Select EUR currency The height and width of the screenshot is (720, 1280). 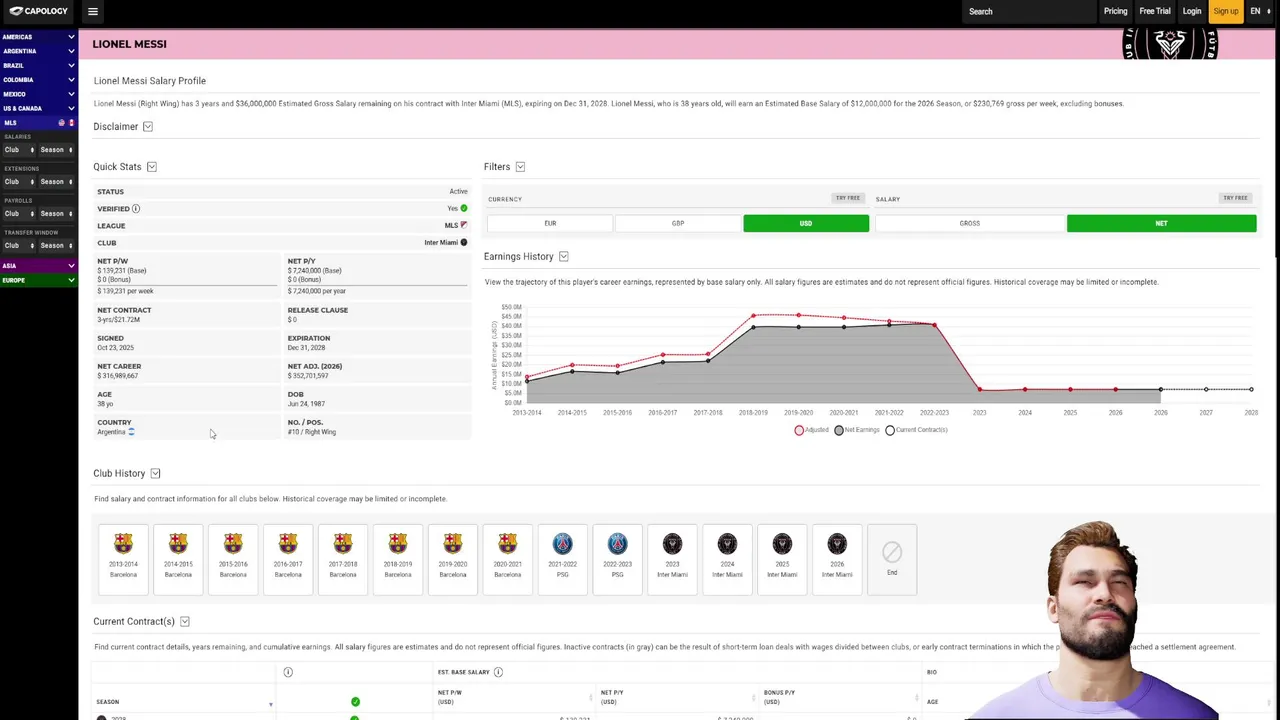click(550, 223)
